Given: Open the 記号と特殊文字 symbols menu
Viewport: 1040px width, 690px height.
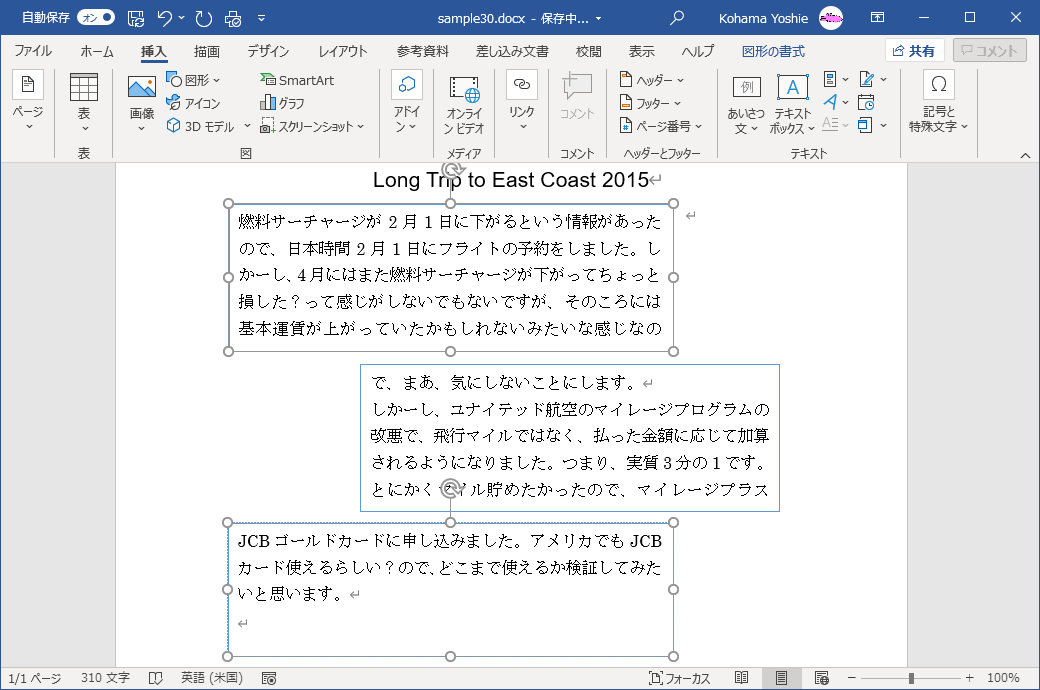Looking at the screenshot, I should [x=939, y=103].
